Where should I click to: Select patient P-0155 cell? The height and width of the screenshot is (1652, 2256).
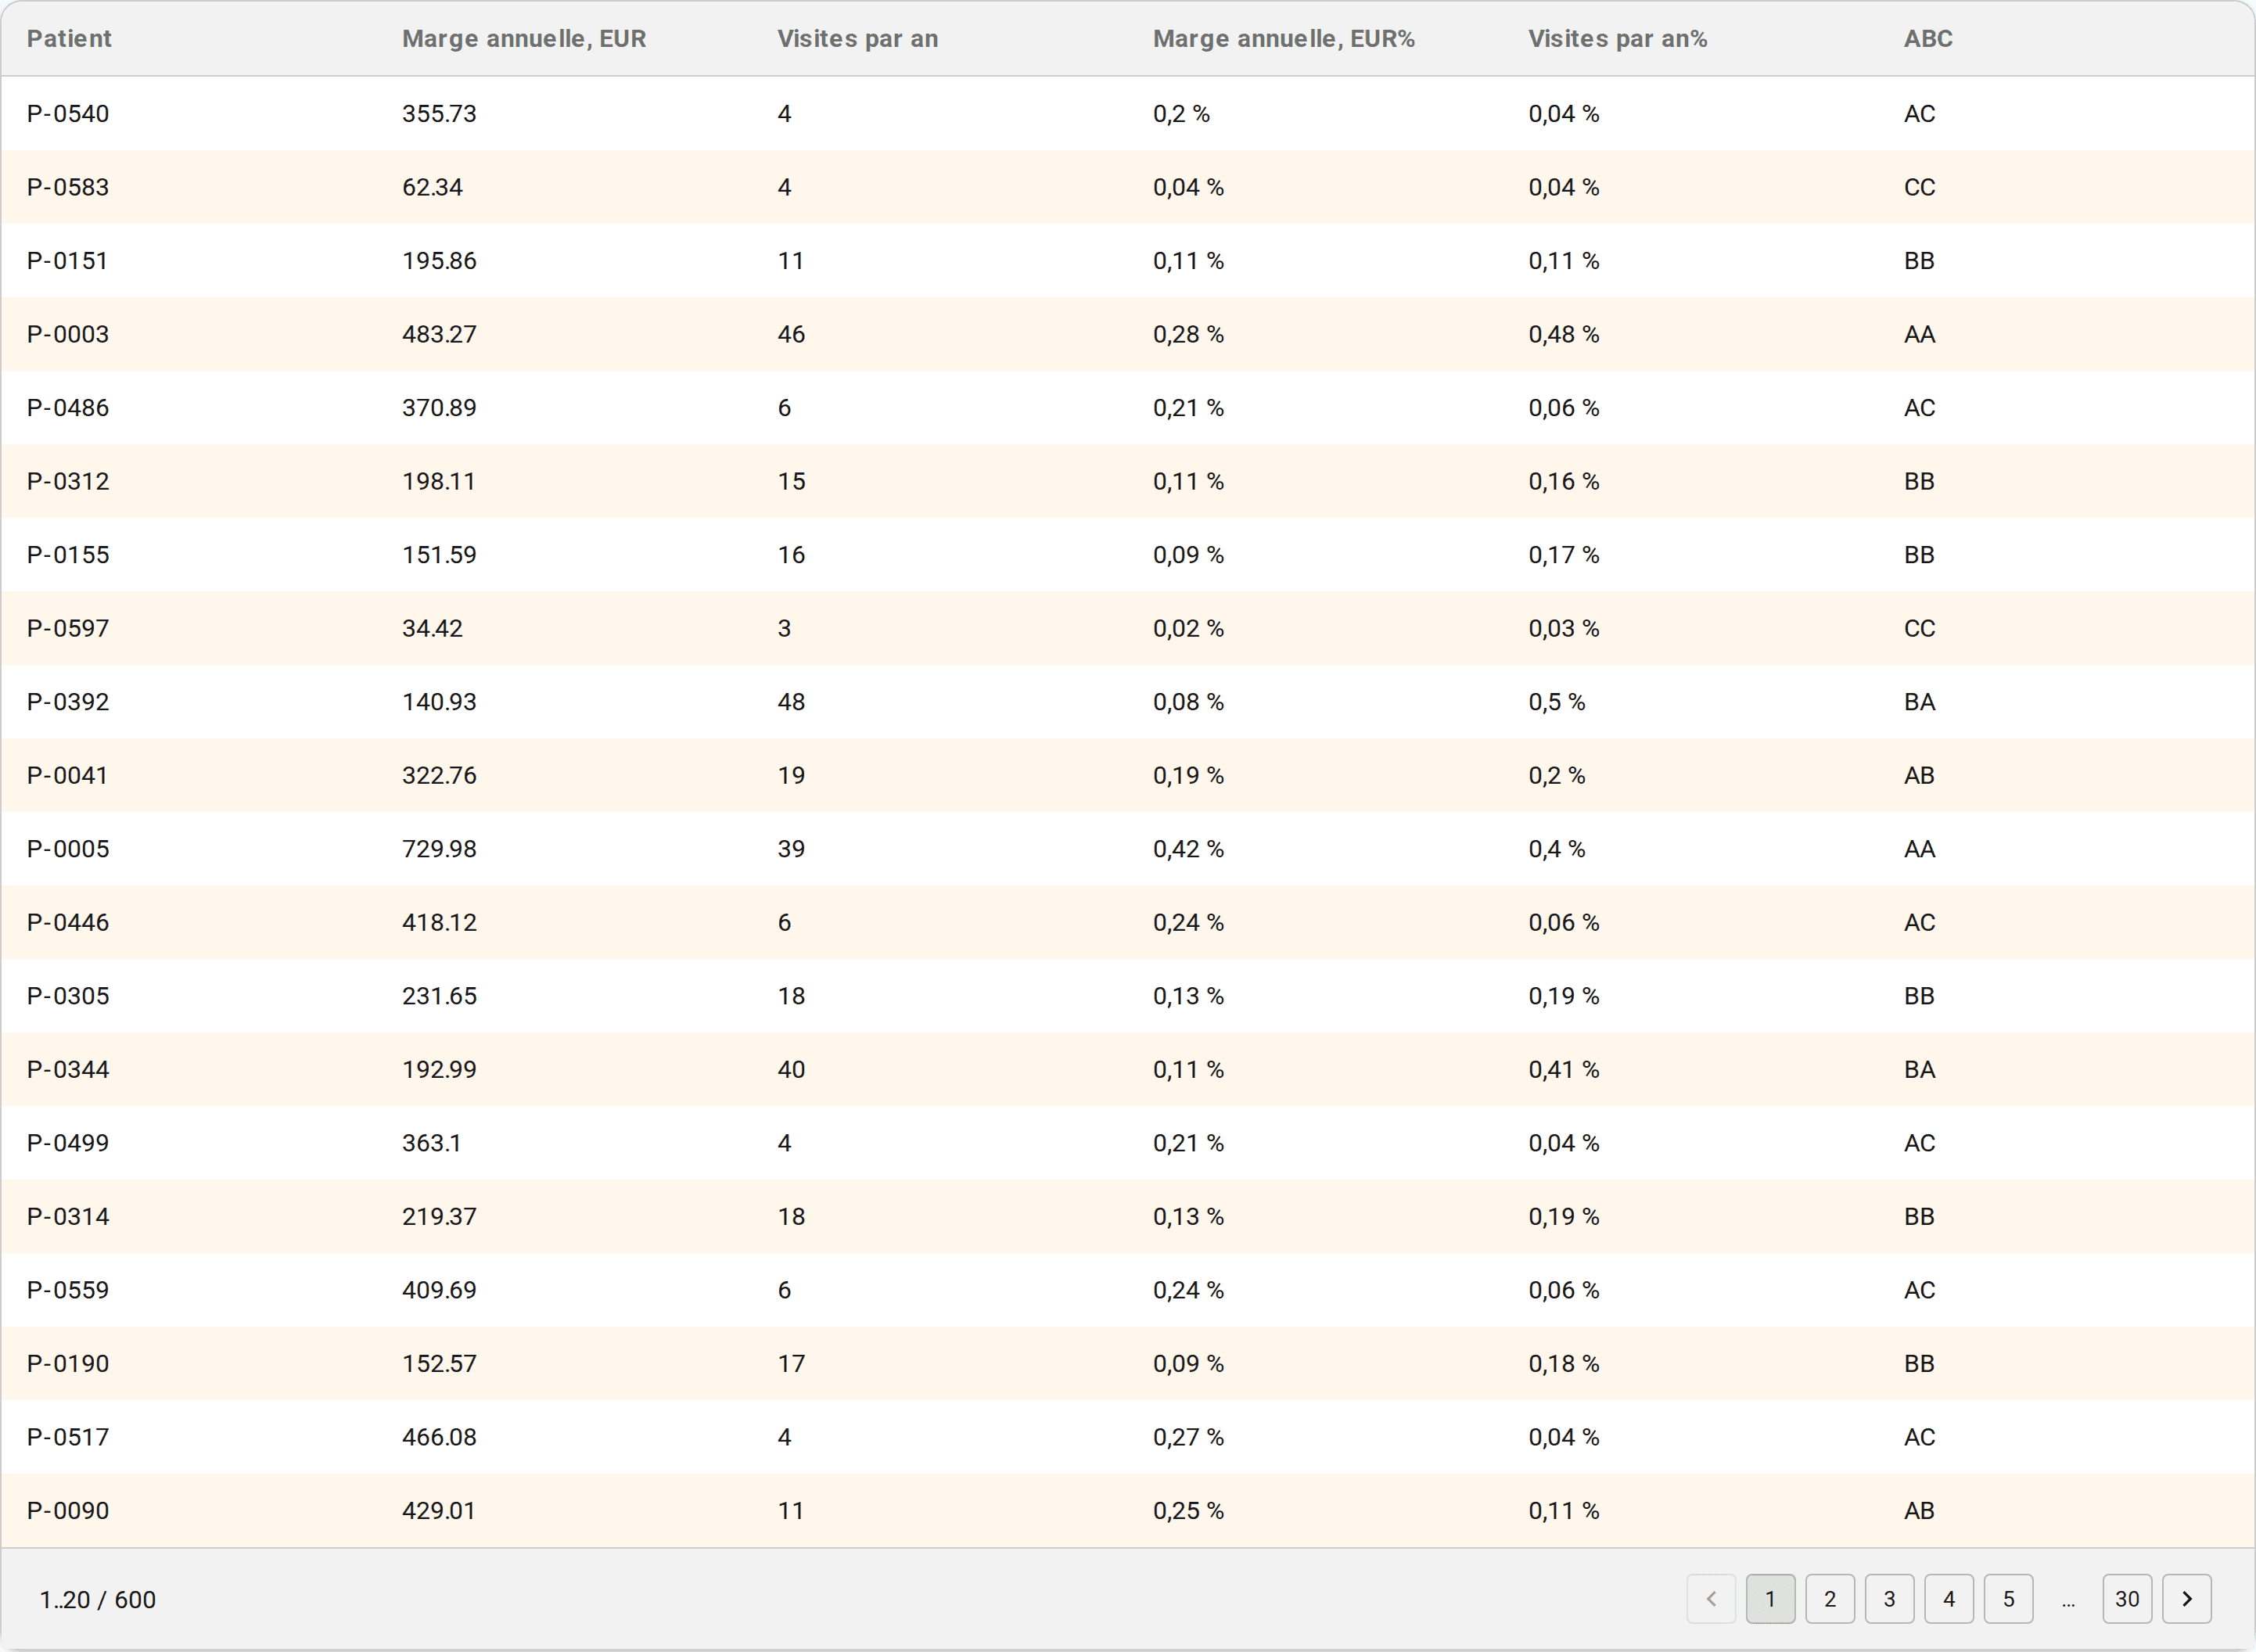pyautogui.click(x=68, y=555)
